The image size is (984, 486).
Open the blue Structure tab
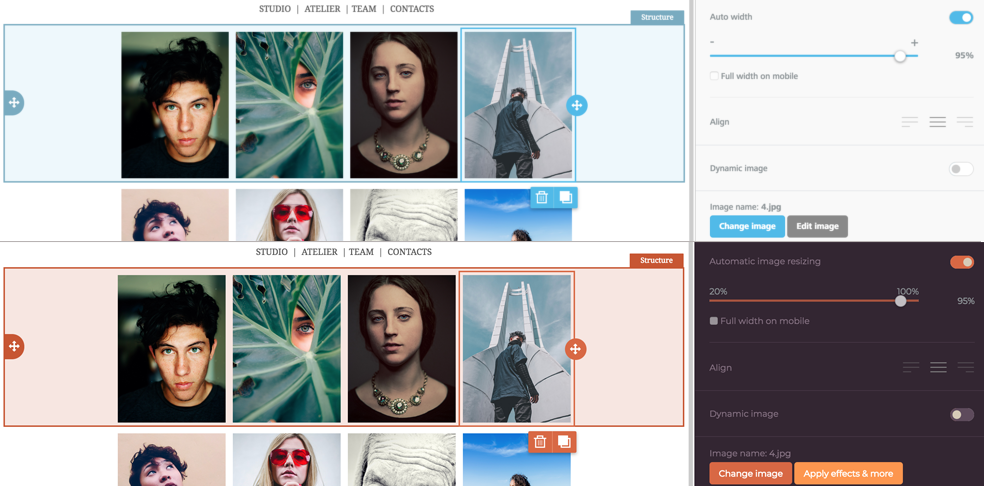click(657, 17)
